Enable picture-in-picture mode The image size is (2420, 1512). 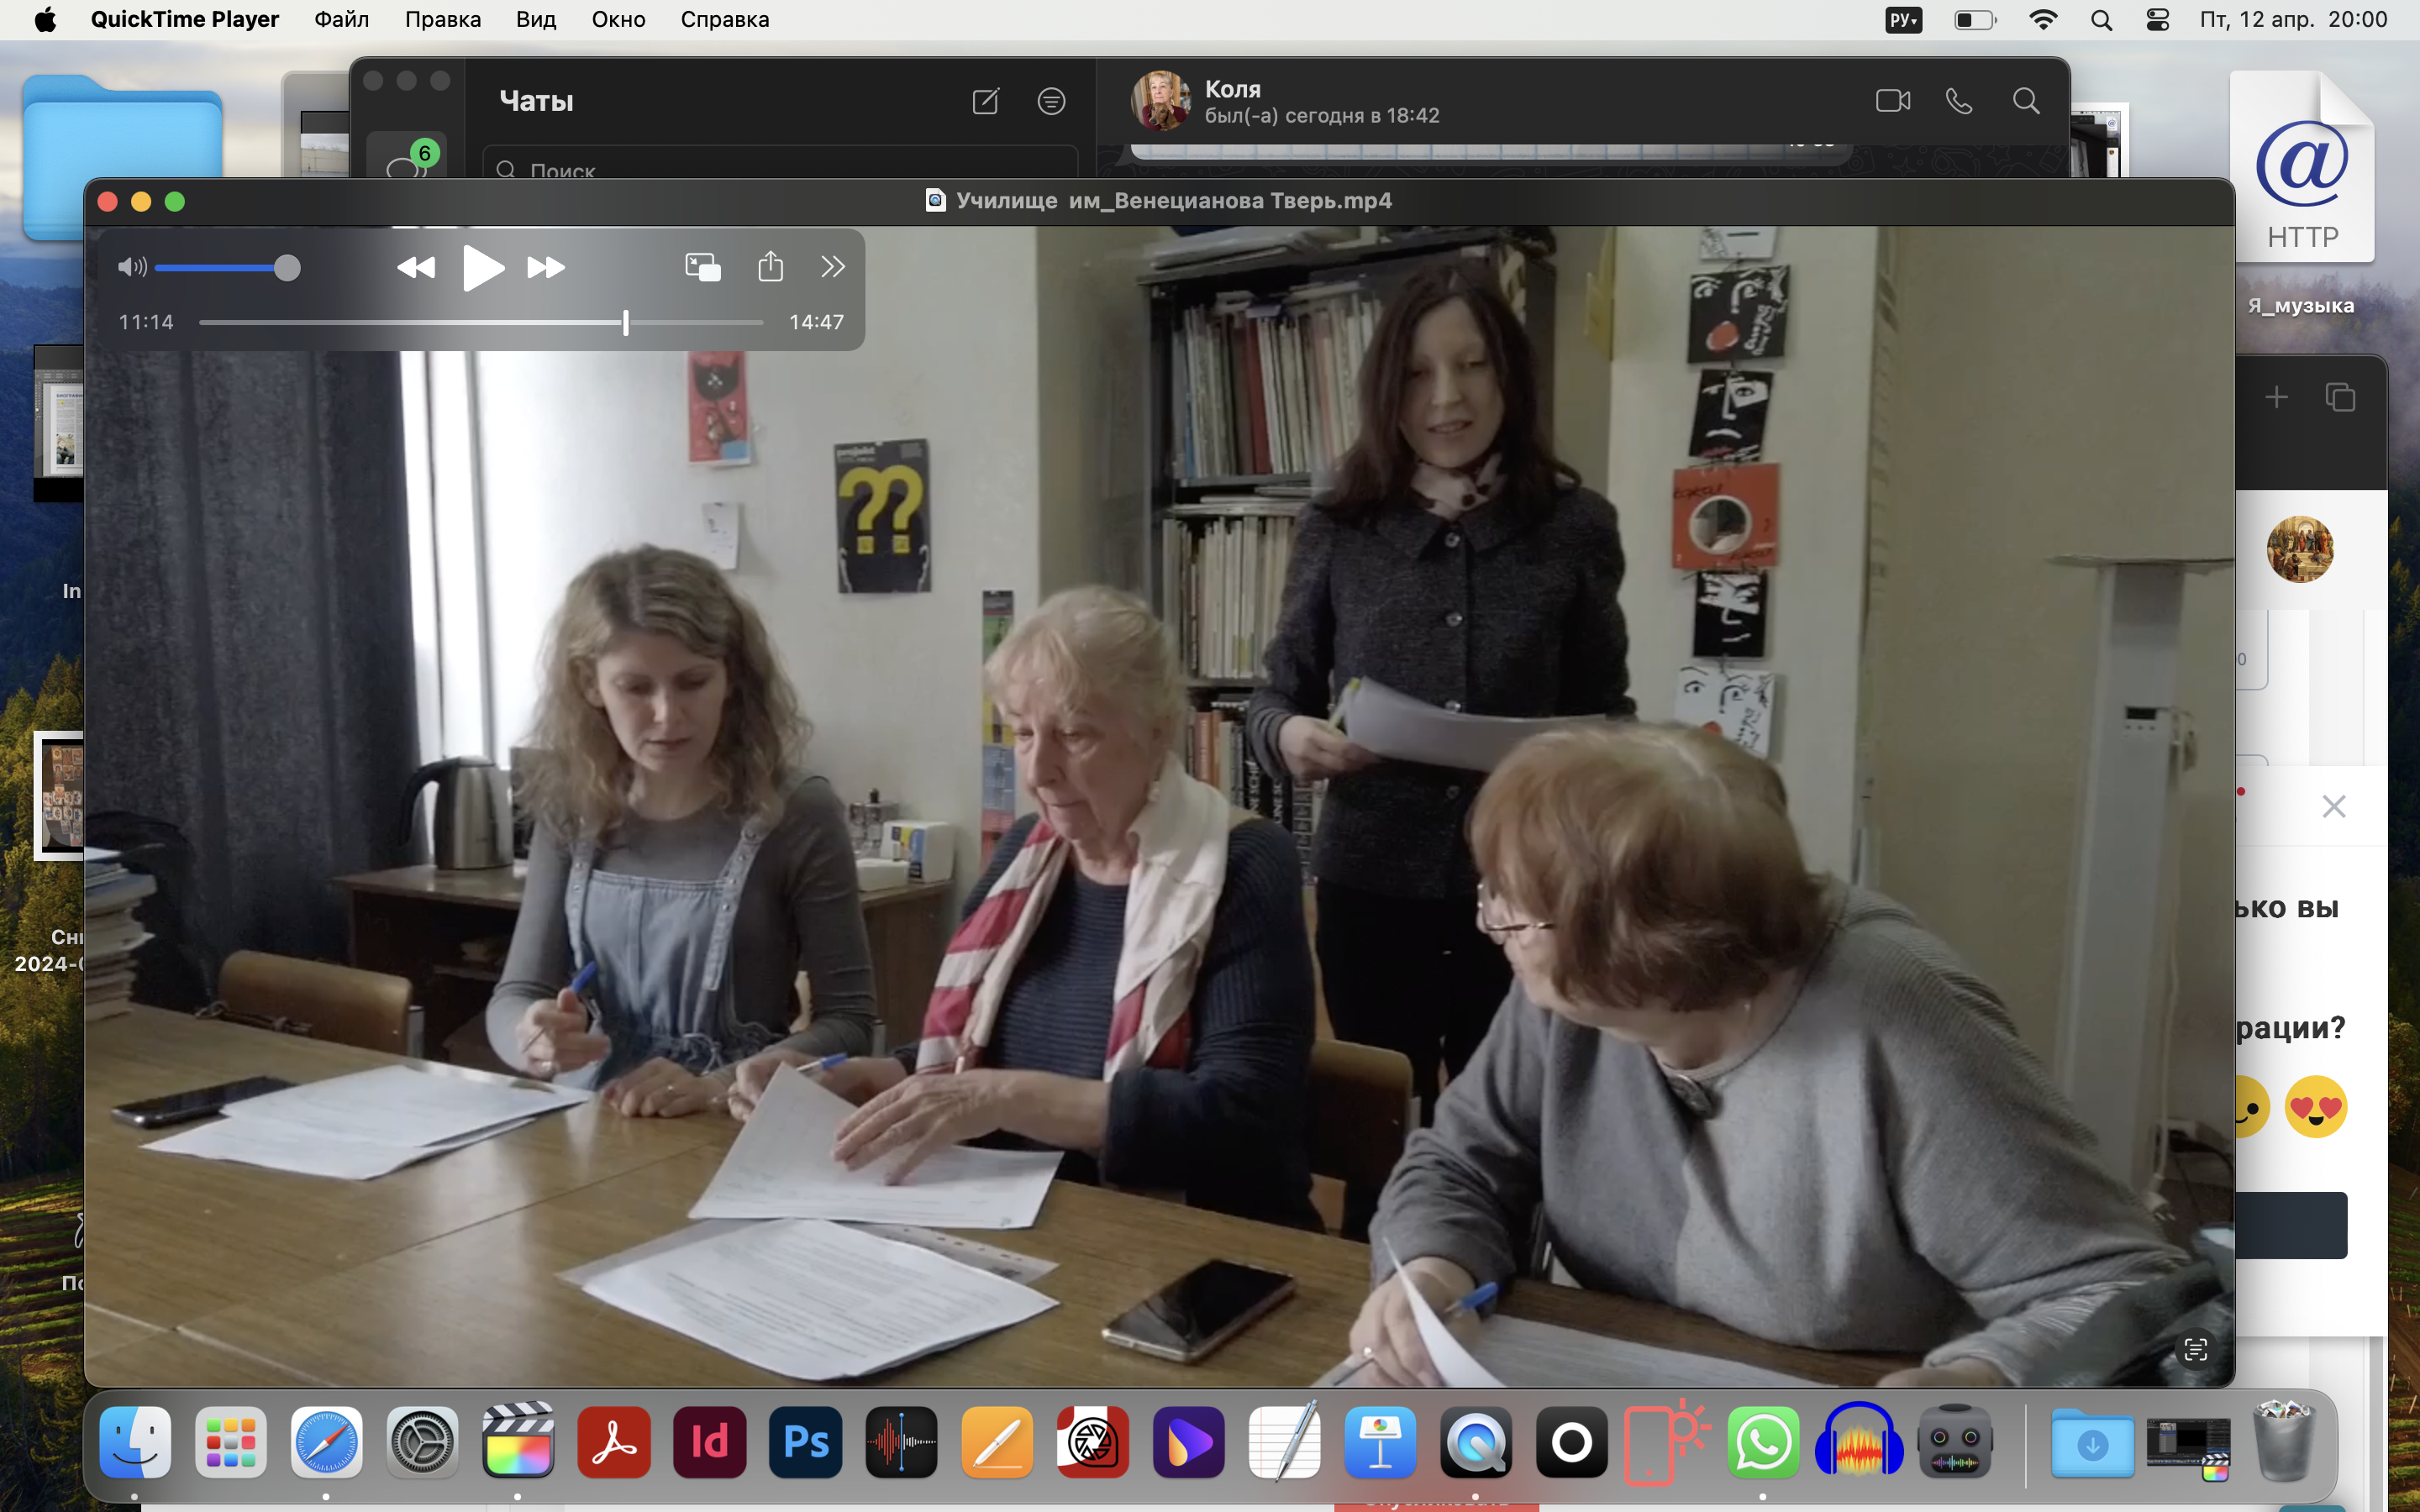point(702,267)
